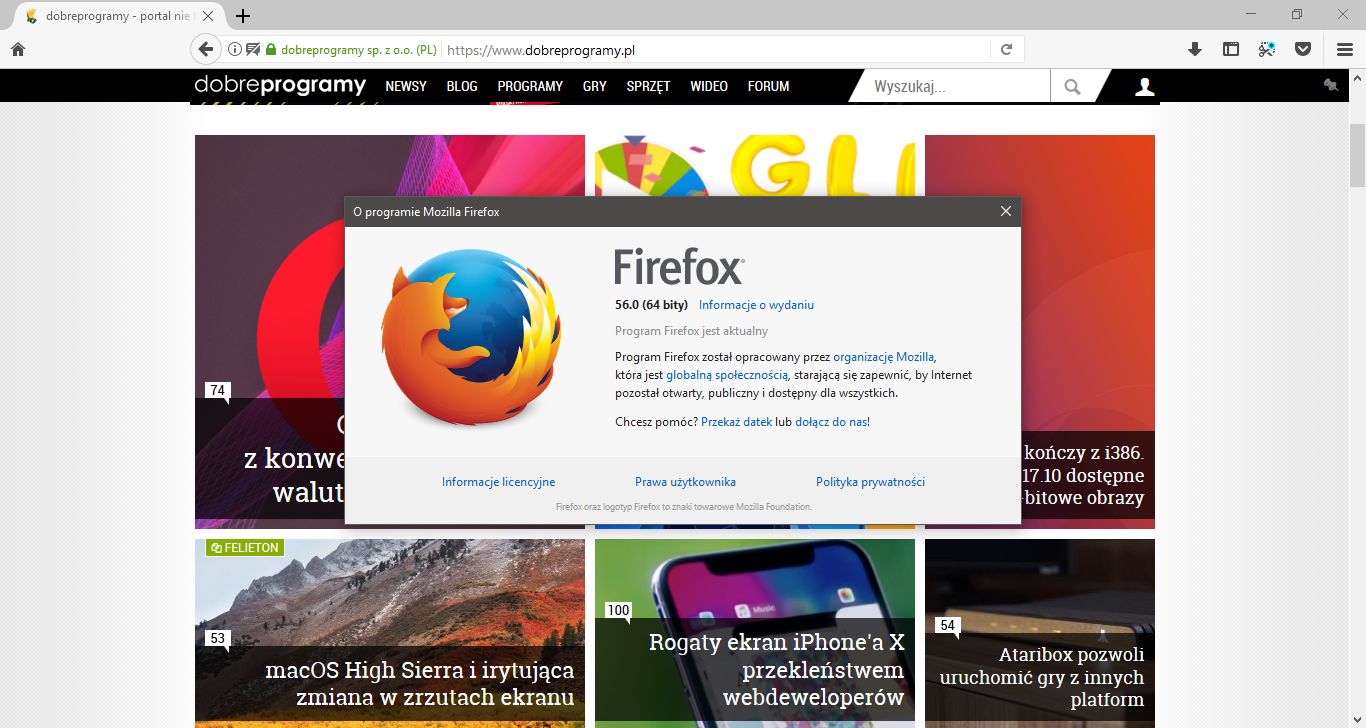Screen dimensions: 1366x728
Task: Select the dobreprogramy tab
Action: (120, 16)
